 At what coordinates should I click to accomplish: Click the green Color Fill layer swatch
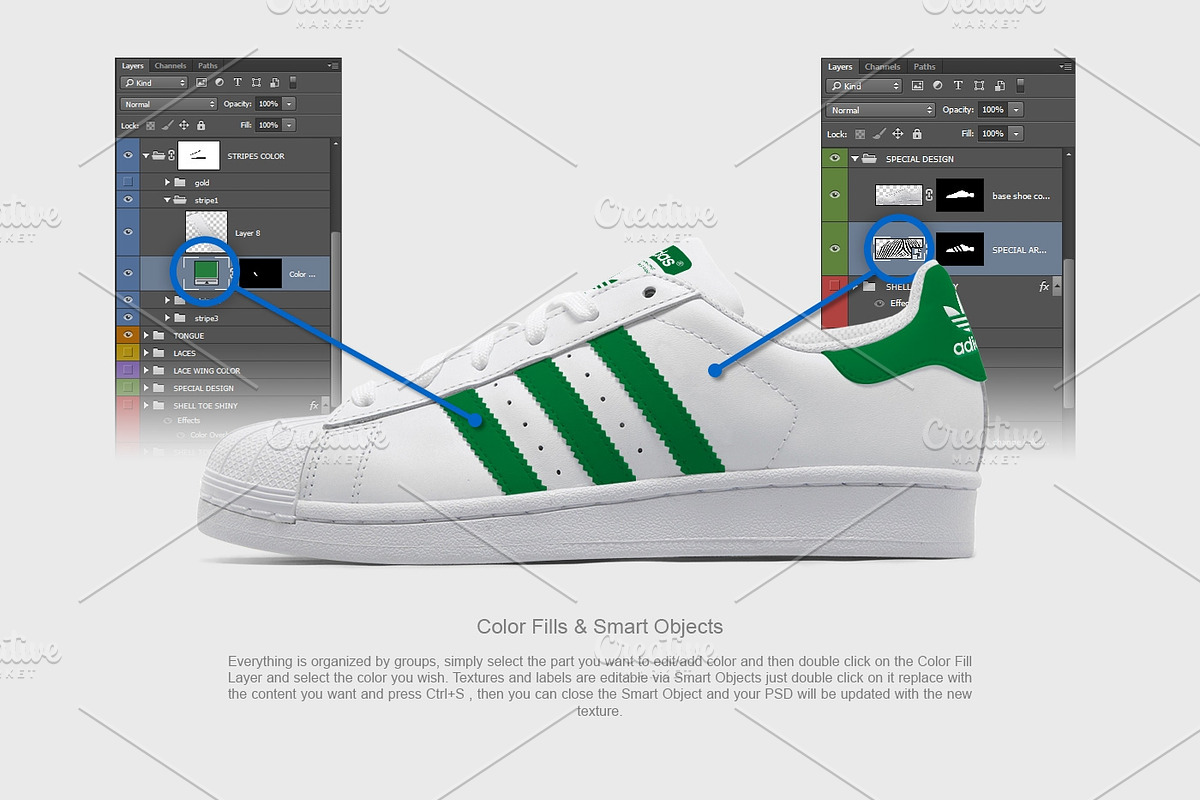coord(206,273)
